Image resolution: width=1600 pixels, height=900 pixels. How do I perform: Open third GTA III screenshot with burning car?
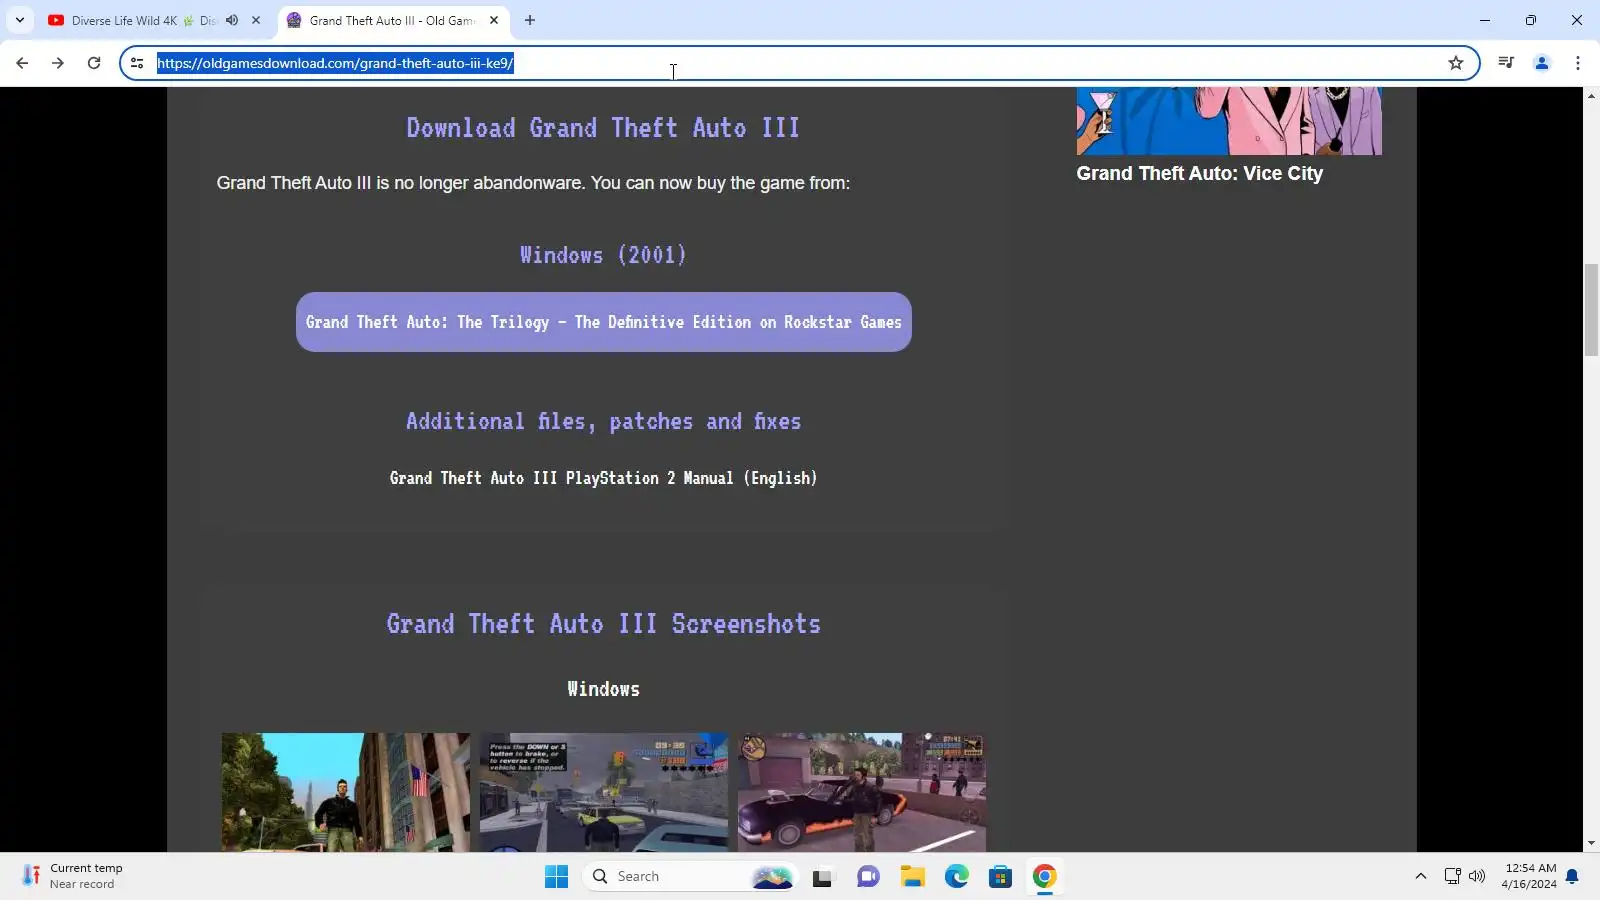point(862,792)
